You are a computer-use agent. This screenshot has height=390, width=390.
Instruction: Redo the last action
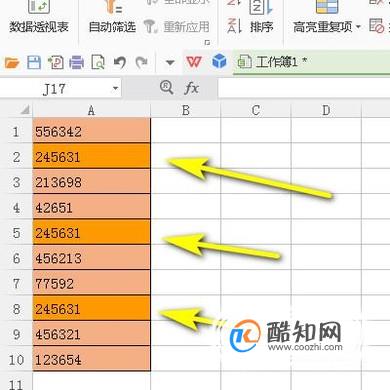tap(142, 62)
